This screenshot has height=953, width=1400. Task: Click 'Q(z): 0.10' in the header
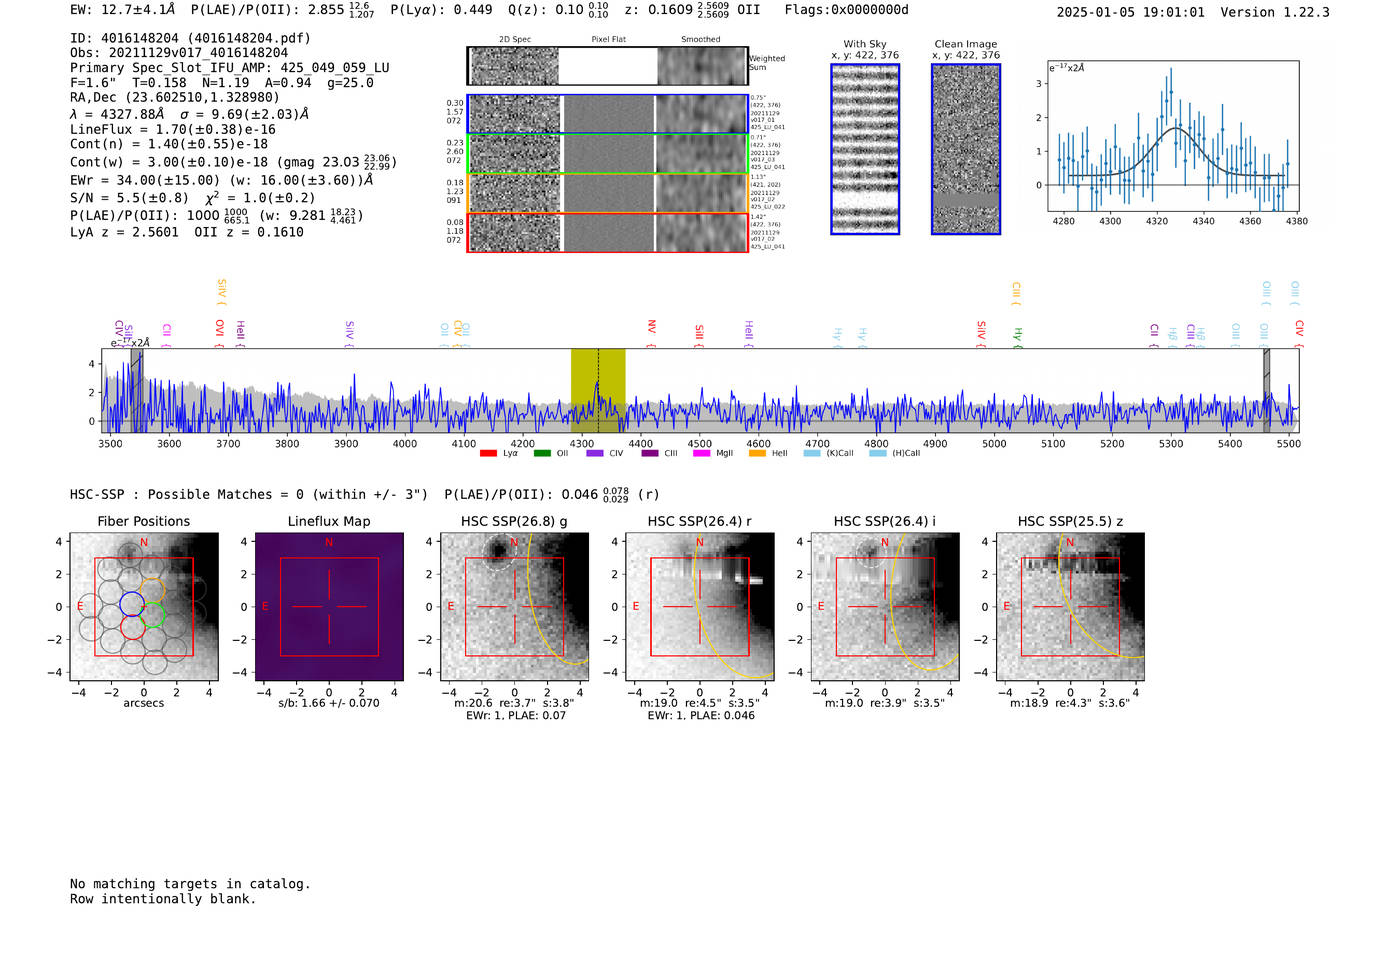(546, 10)
